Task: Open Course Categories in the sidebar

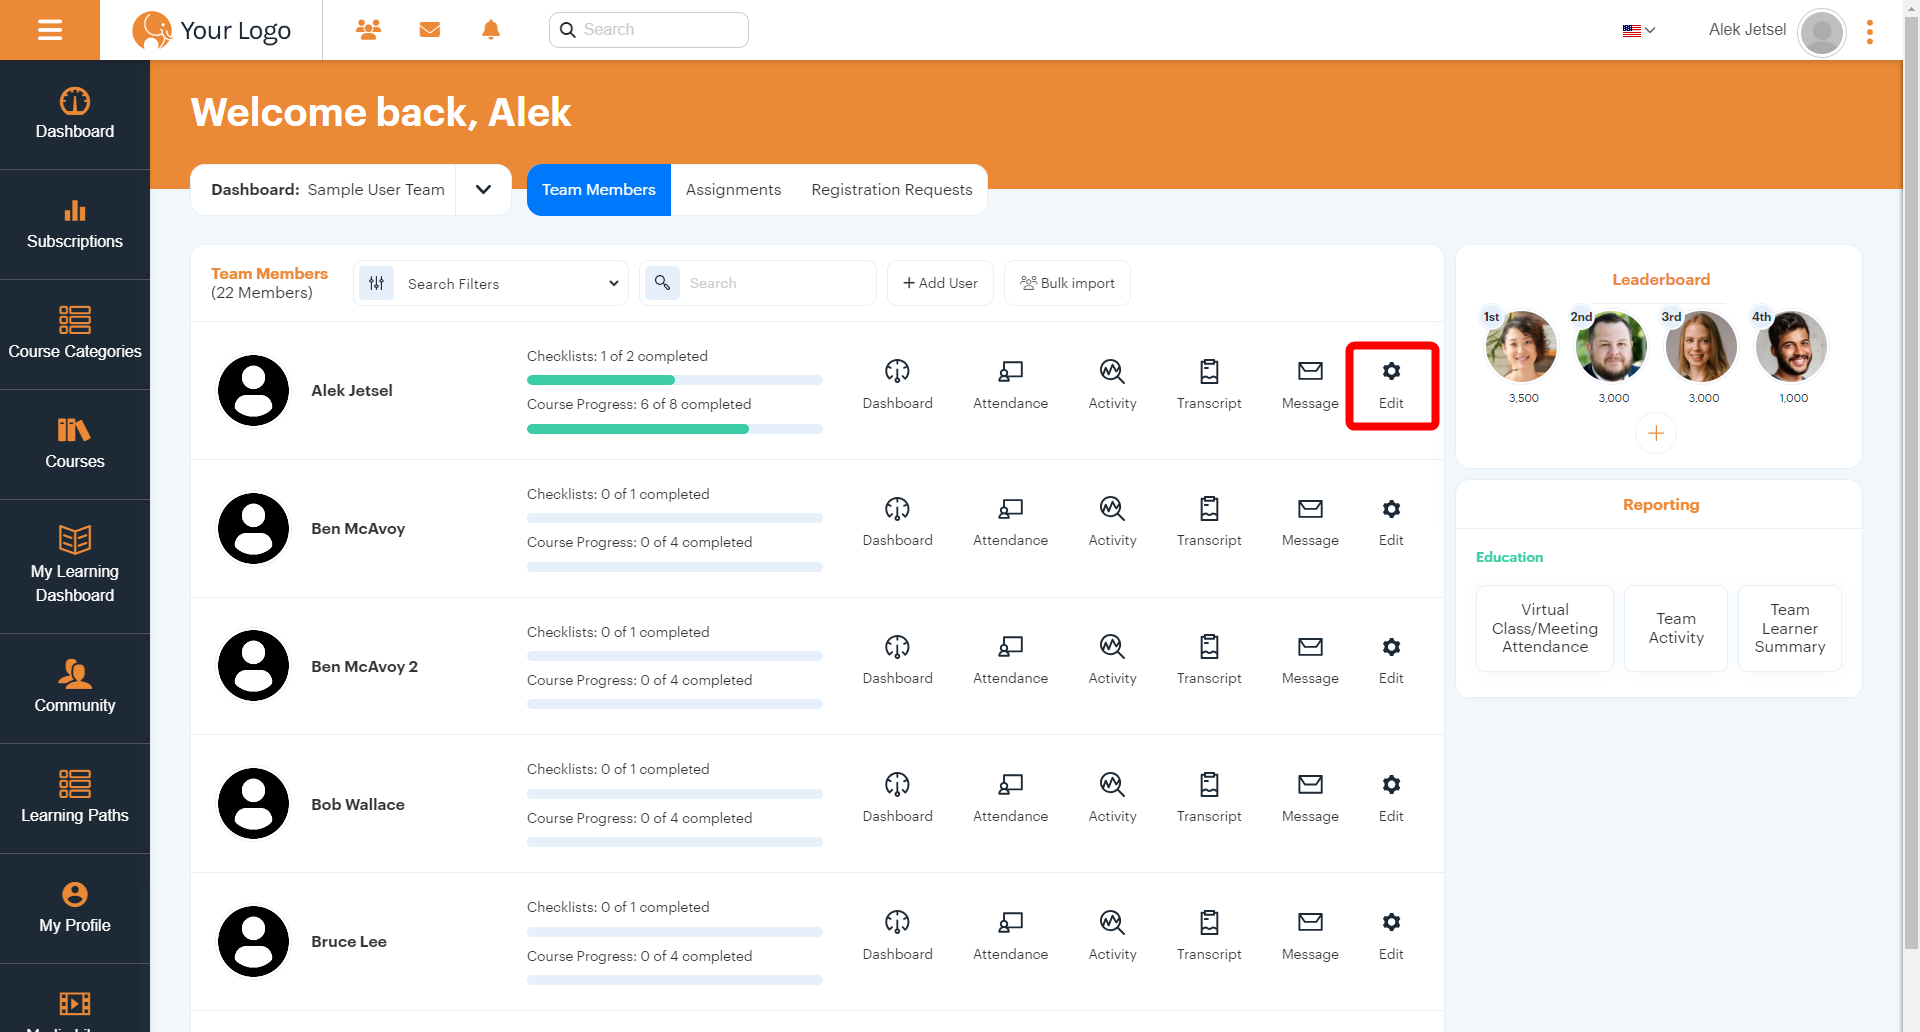Action: 75,335
